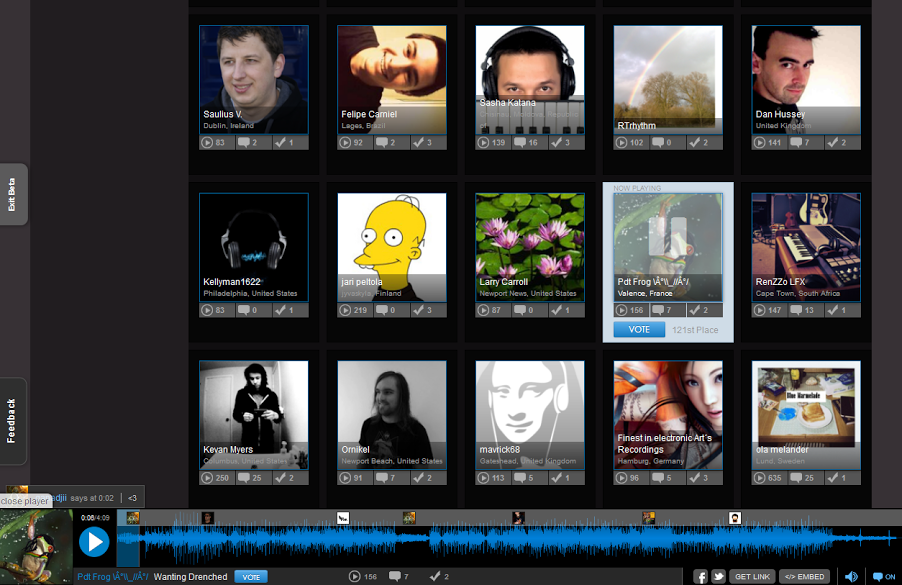Click the play button in the bottom player

(x=94, y=542)
